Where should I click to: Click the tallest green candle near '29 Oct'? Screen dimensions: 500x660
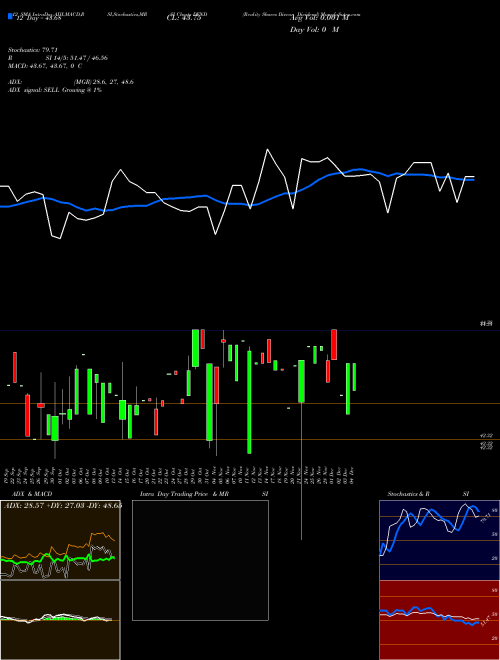(x=195, y=348)
